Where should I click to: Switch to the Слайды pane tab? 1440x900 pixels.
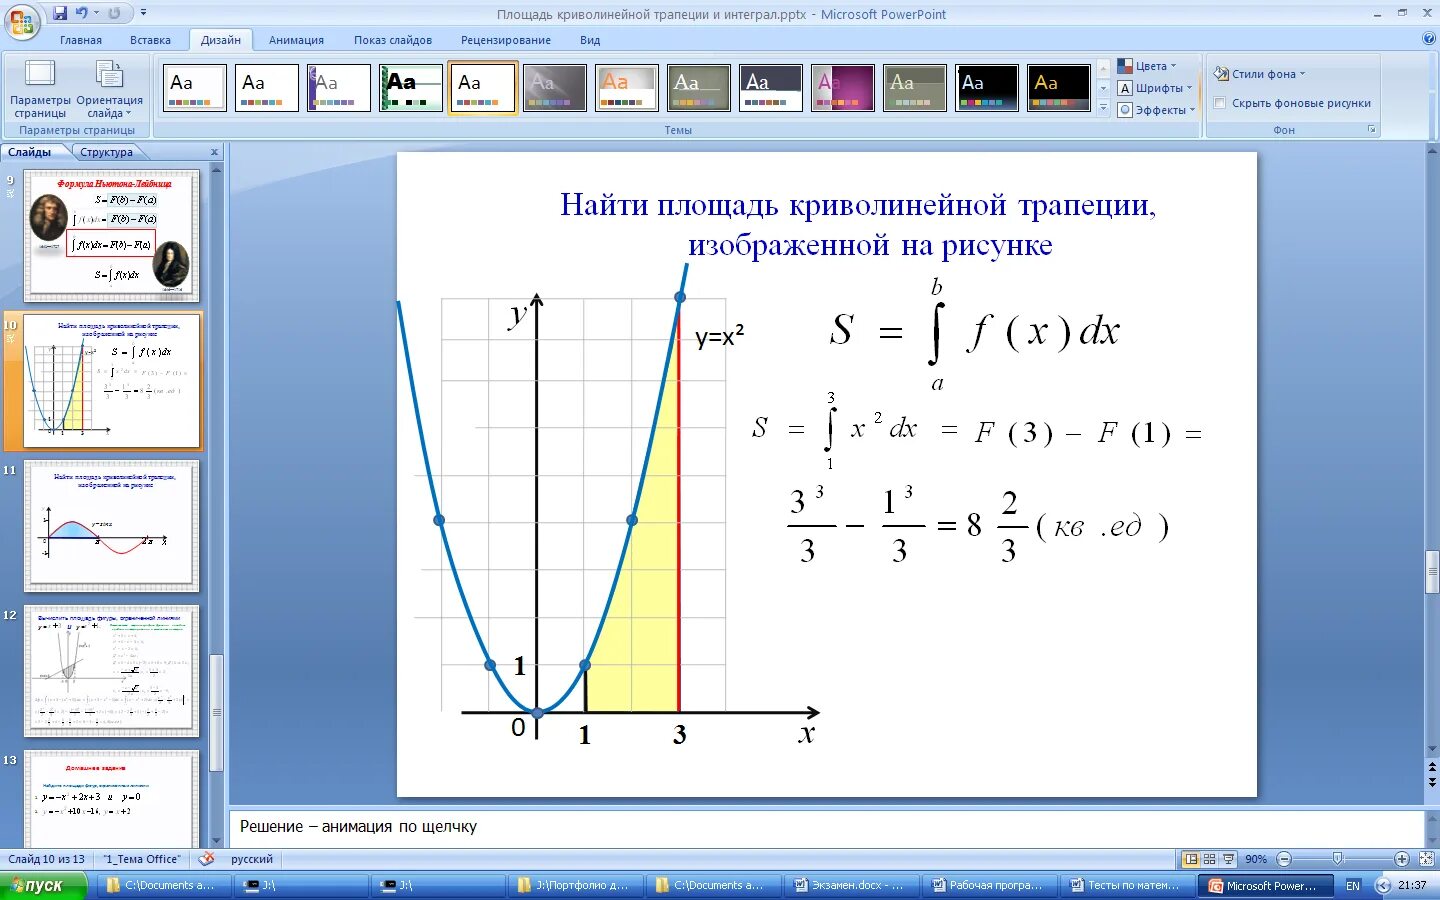30,152
